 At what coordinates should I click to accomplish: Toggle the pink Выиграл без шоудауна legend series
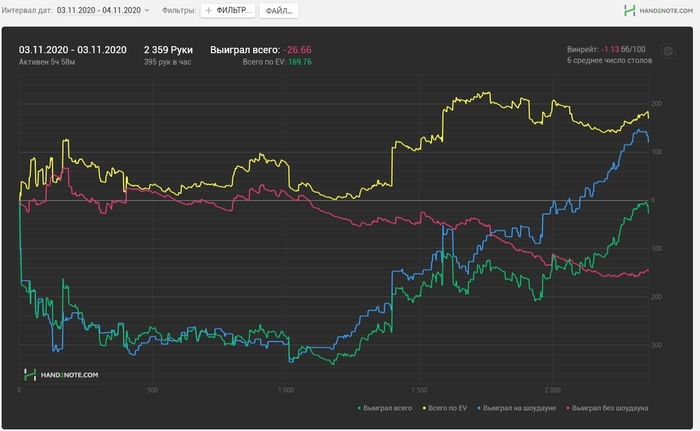[x=607, y=408]
